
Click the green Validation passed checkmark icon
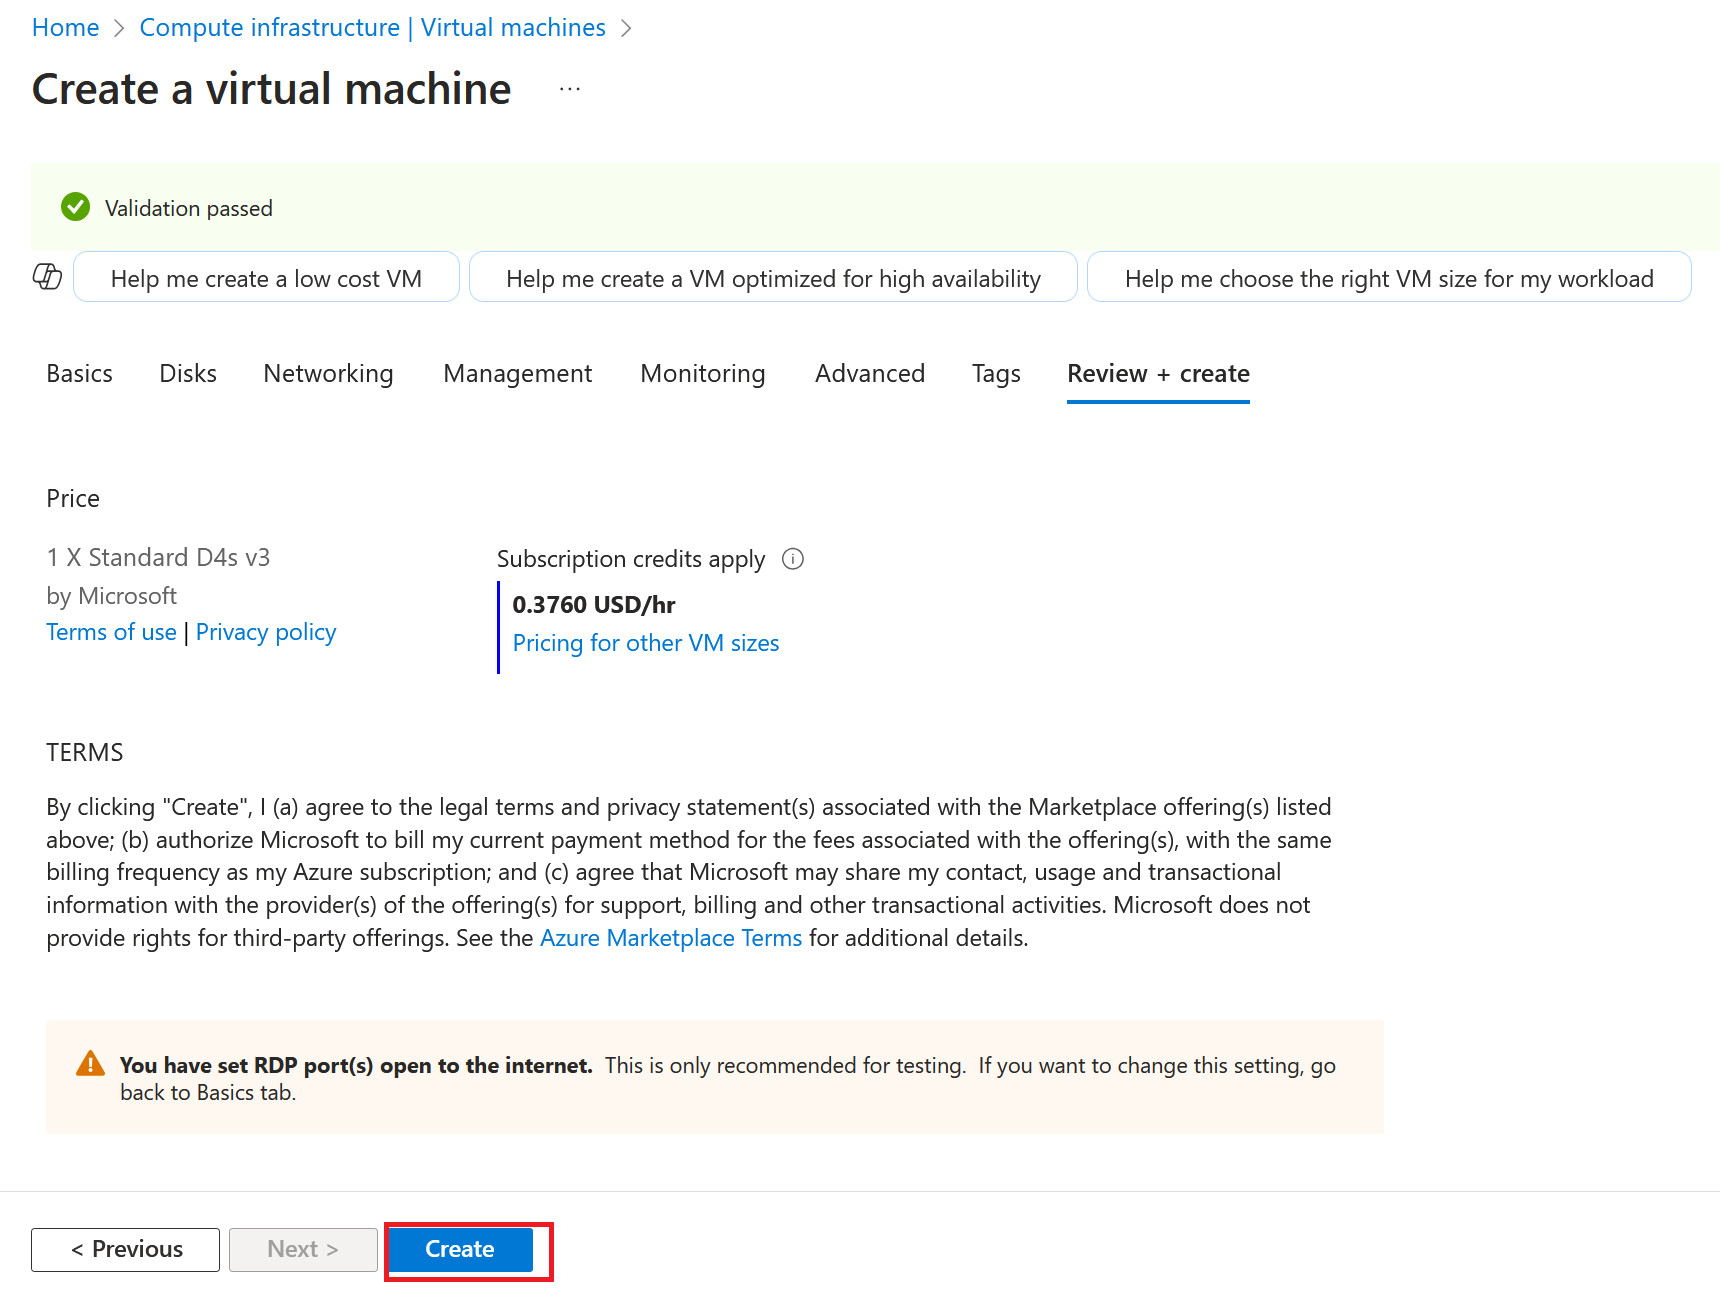75,207
